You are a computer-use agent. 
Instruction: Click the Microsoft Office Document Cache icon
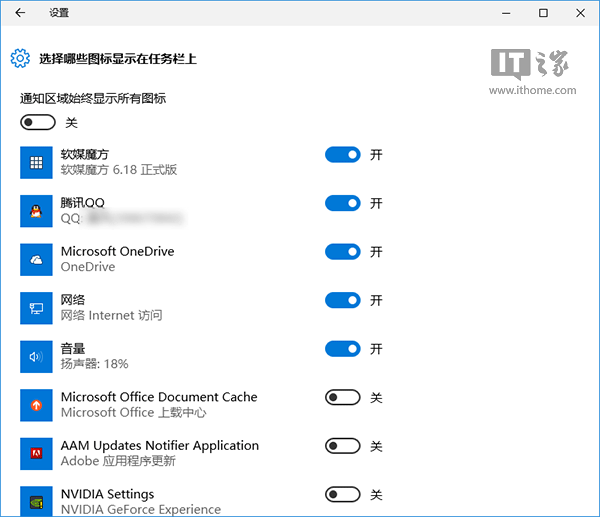[36, 404]
